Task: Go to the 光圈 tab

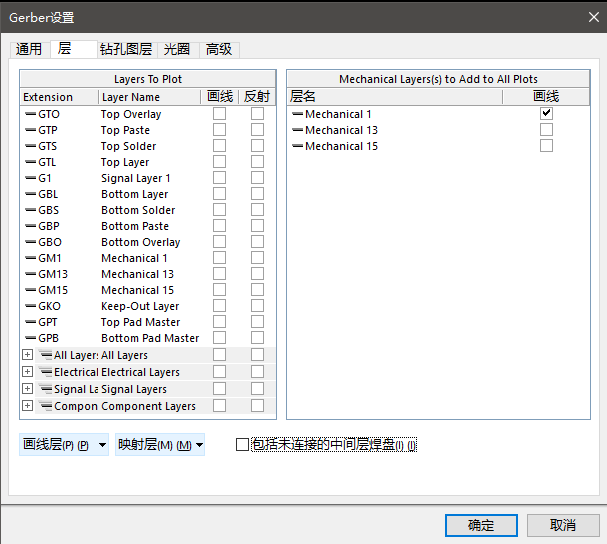Action: point(177,49)
